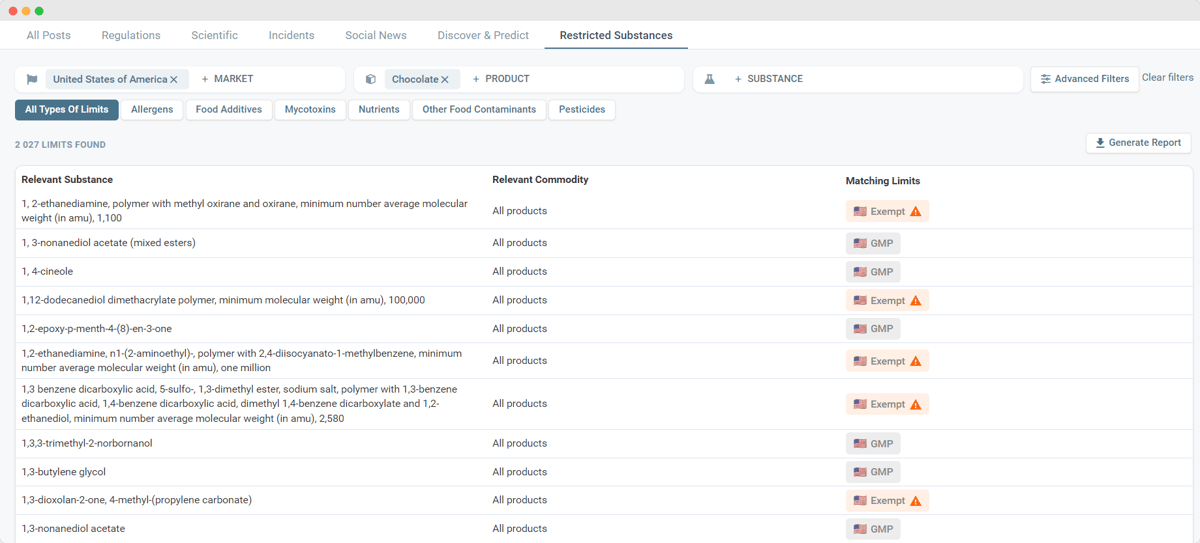1200x543 pixels.
Task: Open Advanced Filters panel
Action: click(1084, 79)
